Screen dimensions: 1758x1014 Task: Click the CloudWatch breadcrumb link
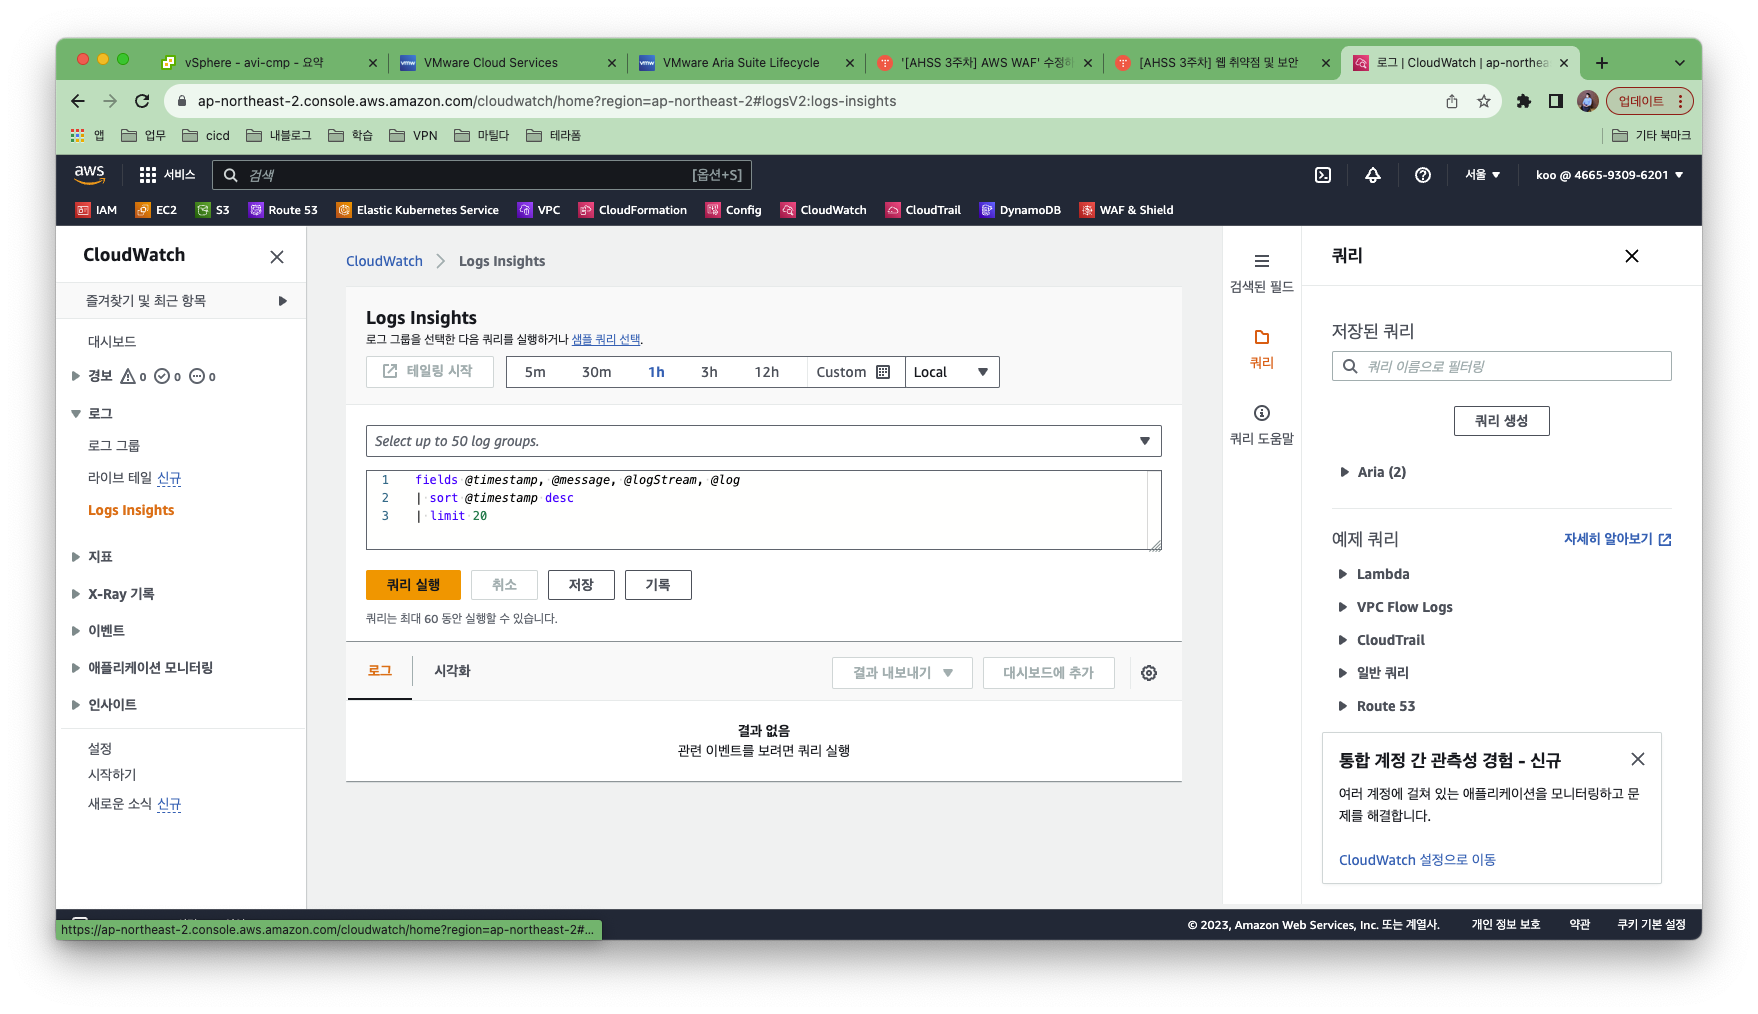[384, 261]
